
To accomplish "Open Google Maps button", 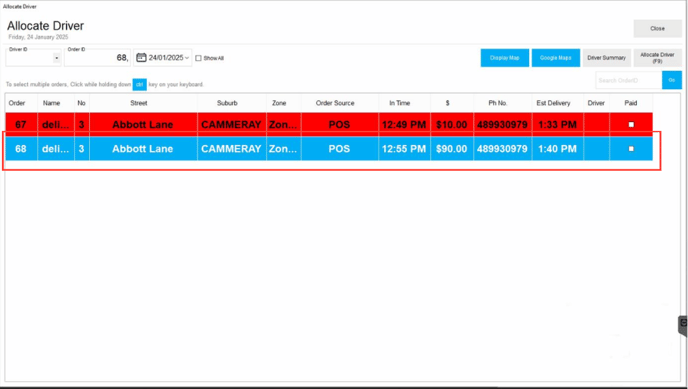I will pos(555,58).
